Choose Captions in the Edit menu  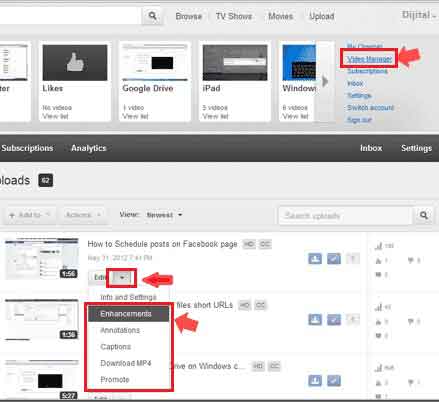pyautogui.click(x=128, y=347)
